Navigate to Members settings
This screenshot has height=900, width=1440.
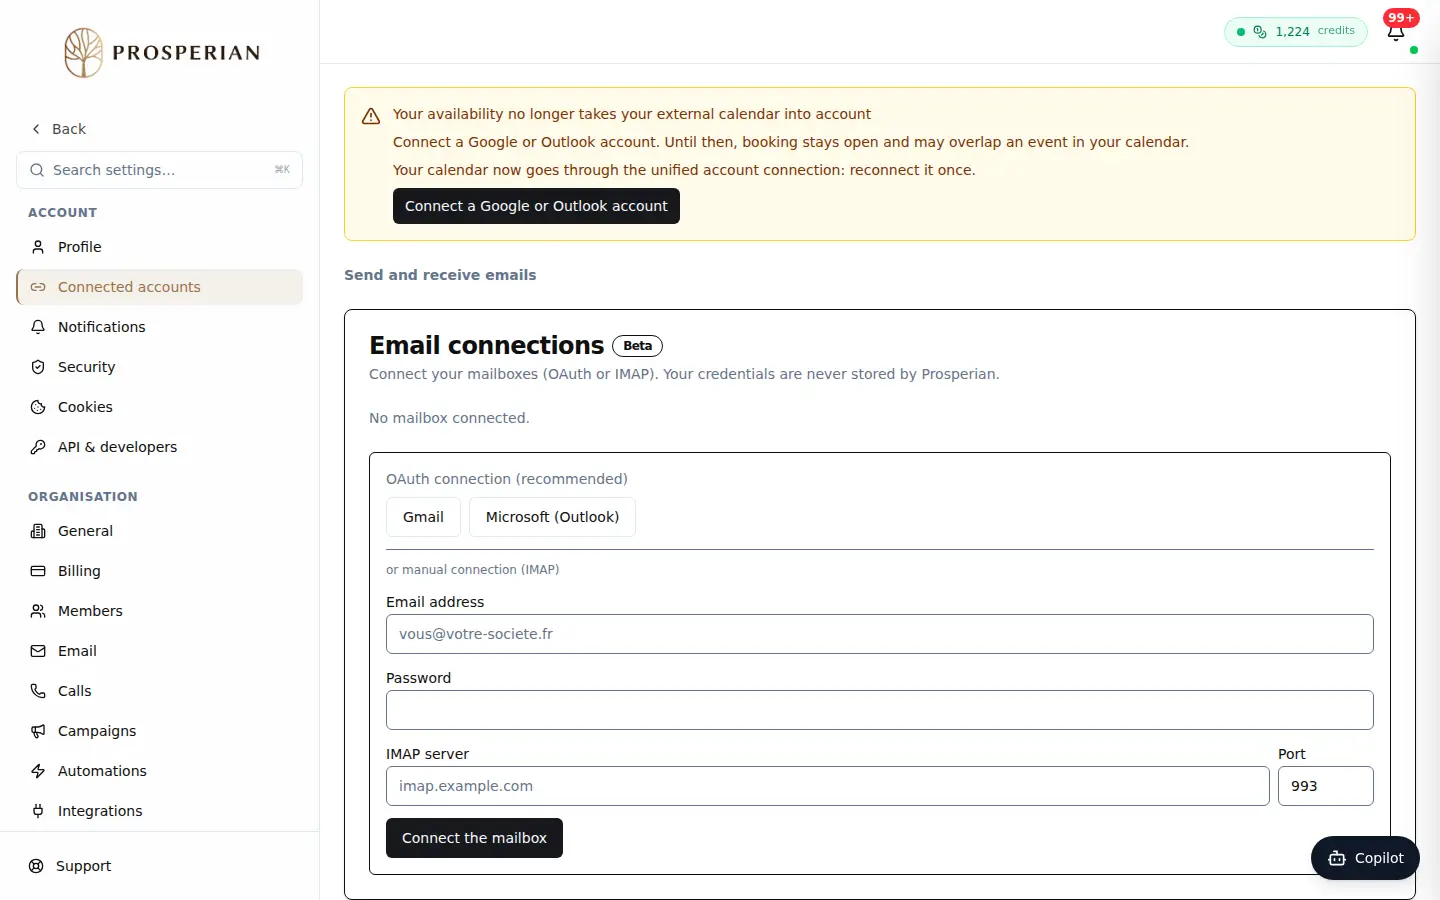click(160, 611)
